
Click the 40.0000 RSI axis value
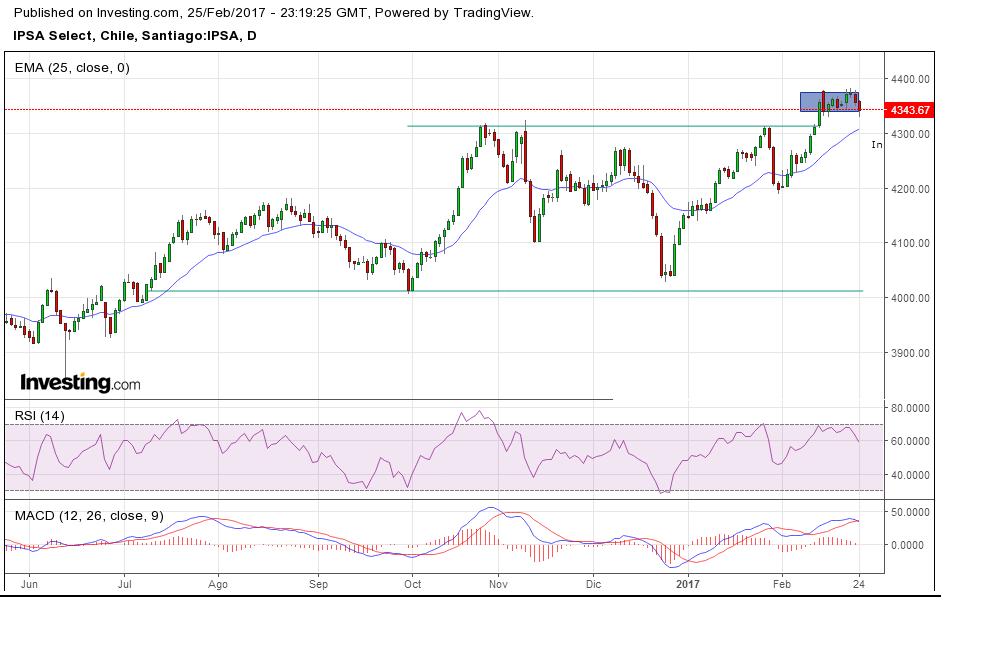[x=910, y=476]
